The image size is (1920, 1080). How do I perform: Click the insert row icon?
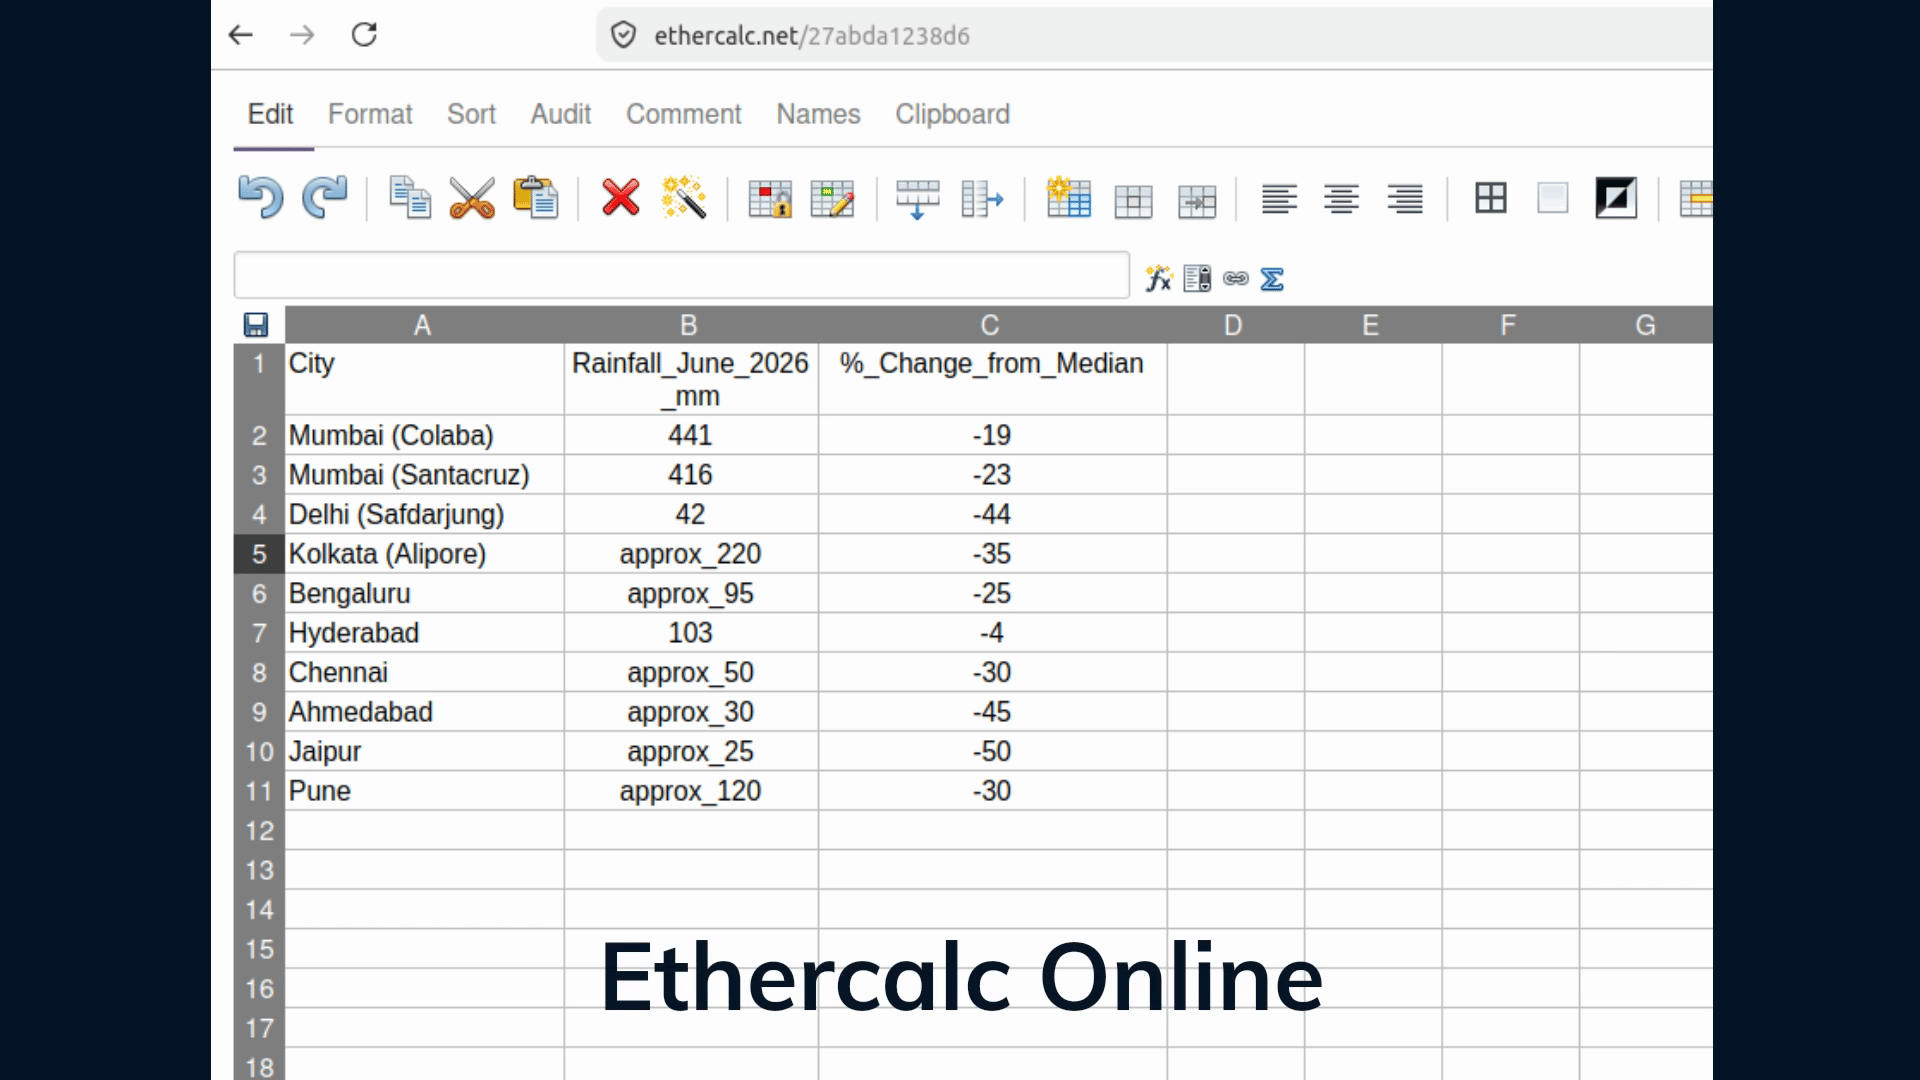point(917,199)
